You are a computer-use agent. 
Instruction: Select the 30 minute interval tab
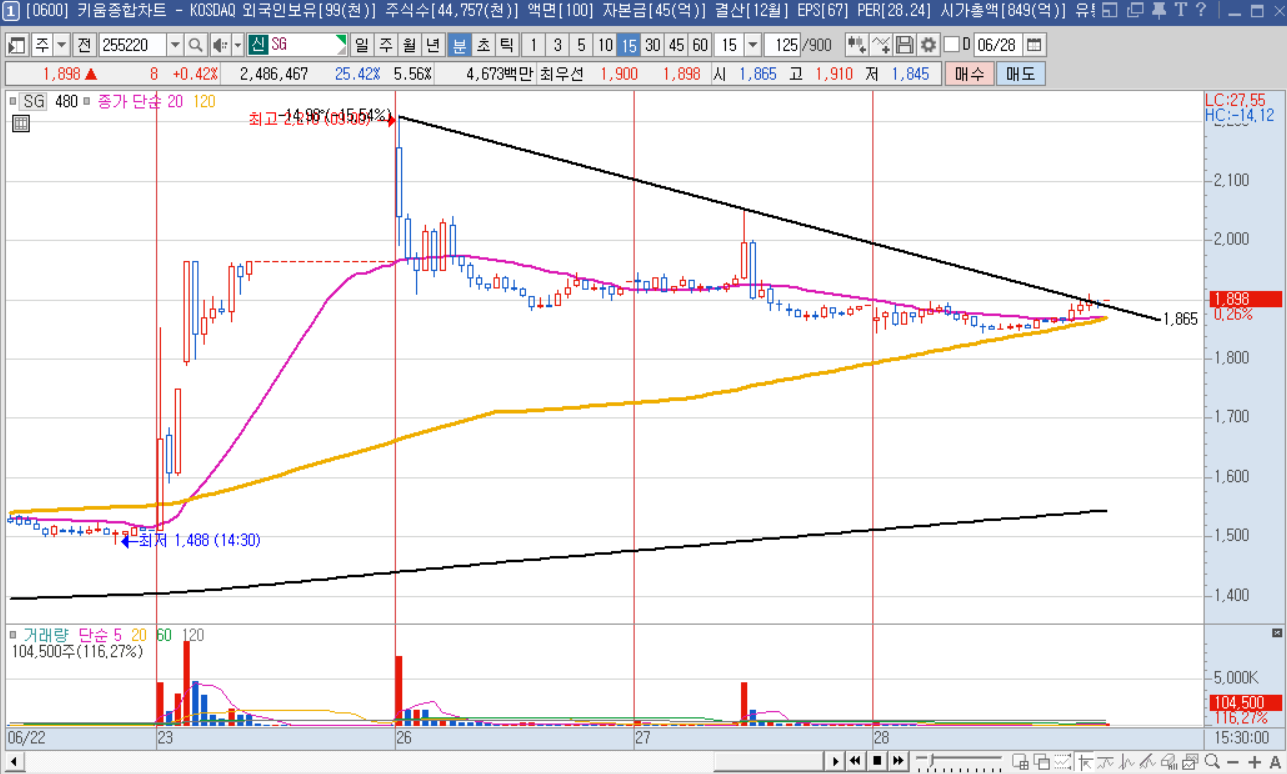tap(652, 46)
